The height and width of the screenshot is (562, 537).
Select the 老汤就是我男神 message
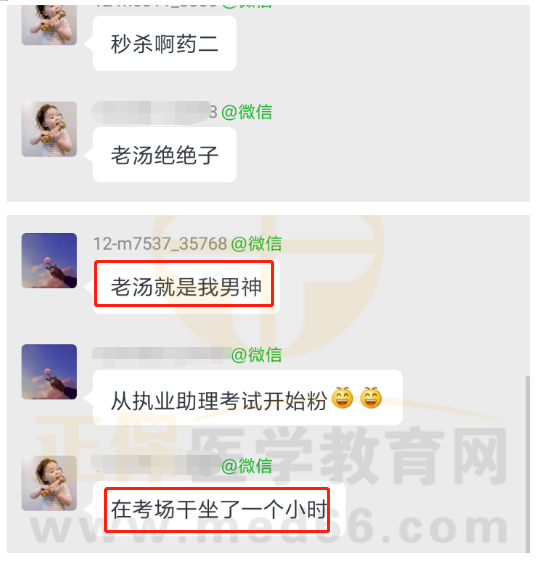tap(186, 286)
